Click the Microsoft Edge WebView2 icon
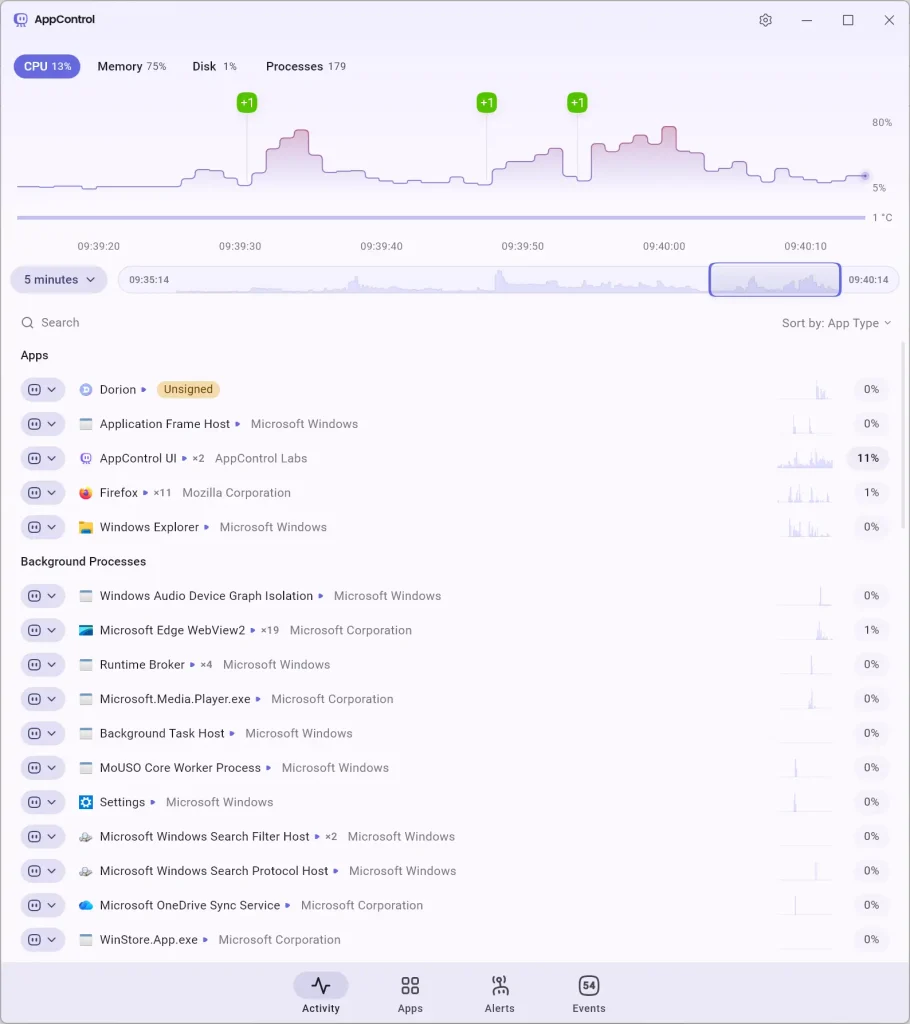Screen dimensions: 910x1024 coord(86,630)
